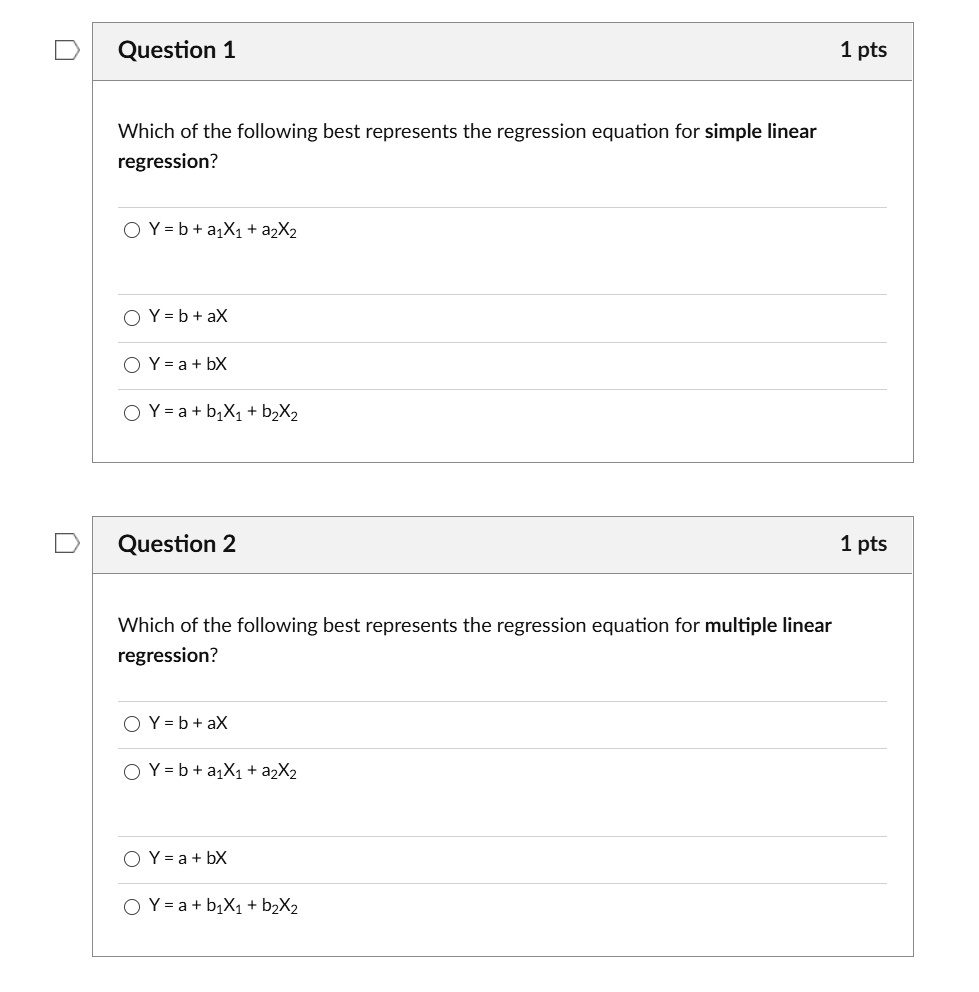979x992 pixels.
Task: Select option Y = a + b₁X₁ + b₂X₂ in Question 1
Action: pos(132,412)
